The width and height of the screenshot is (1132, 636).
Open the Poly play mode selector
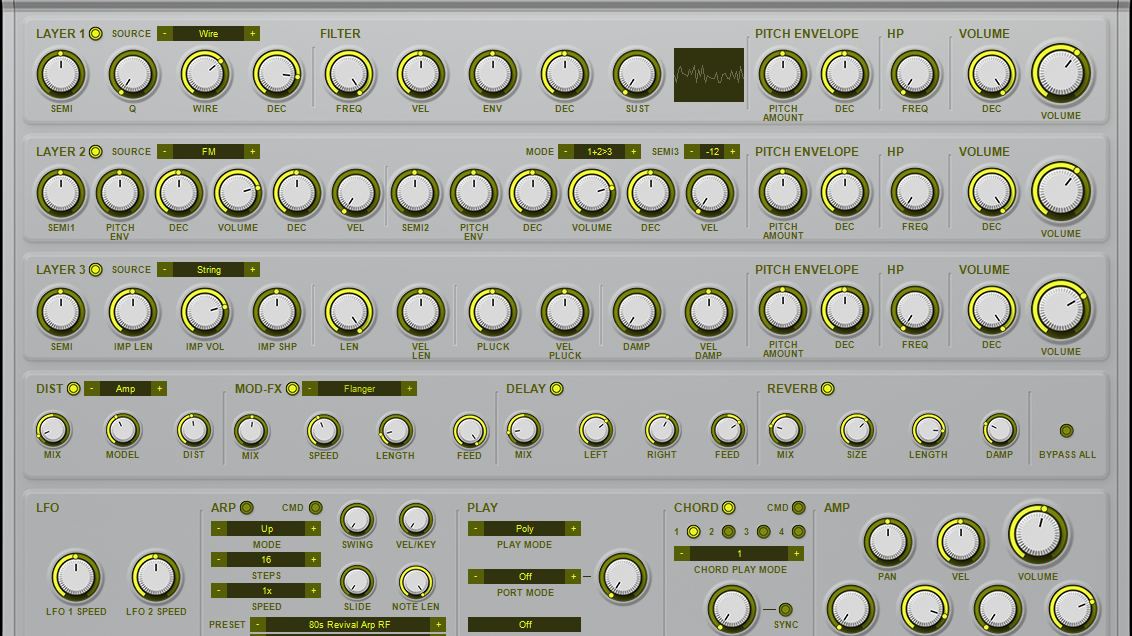coord(524,529)
